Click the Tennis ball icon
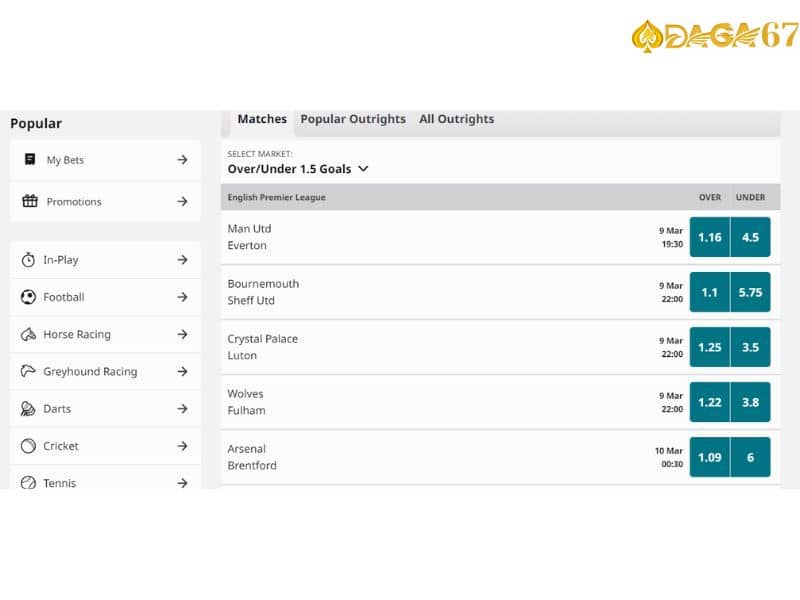Screen dimensions: 800x600 click(x=28, y=482)
